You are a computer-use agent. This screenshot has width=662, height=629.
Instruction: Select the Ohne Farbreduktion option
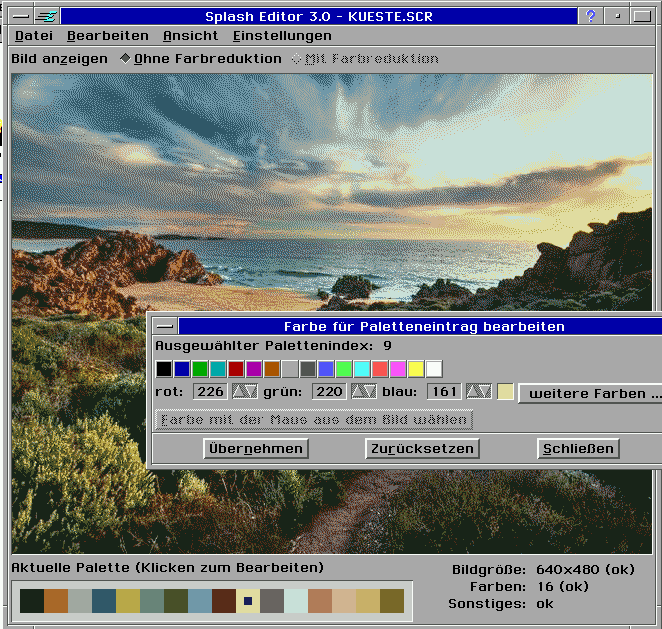(x=126, y=59)
